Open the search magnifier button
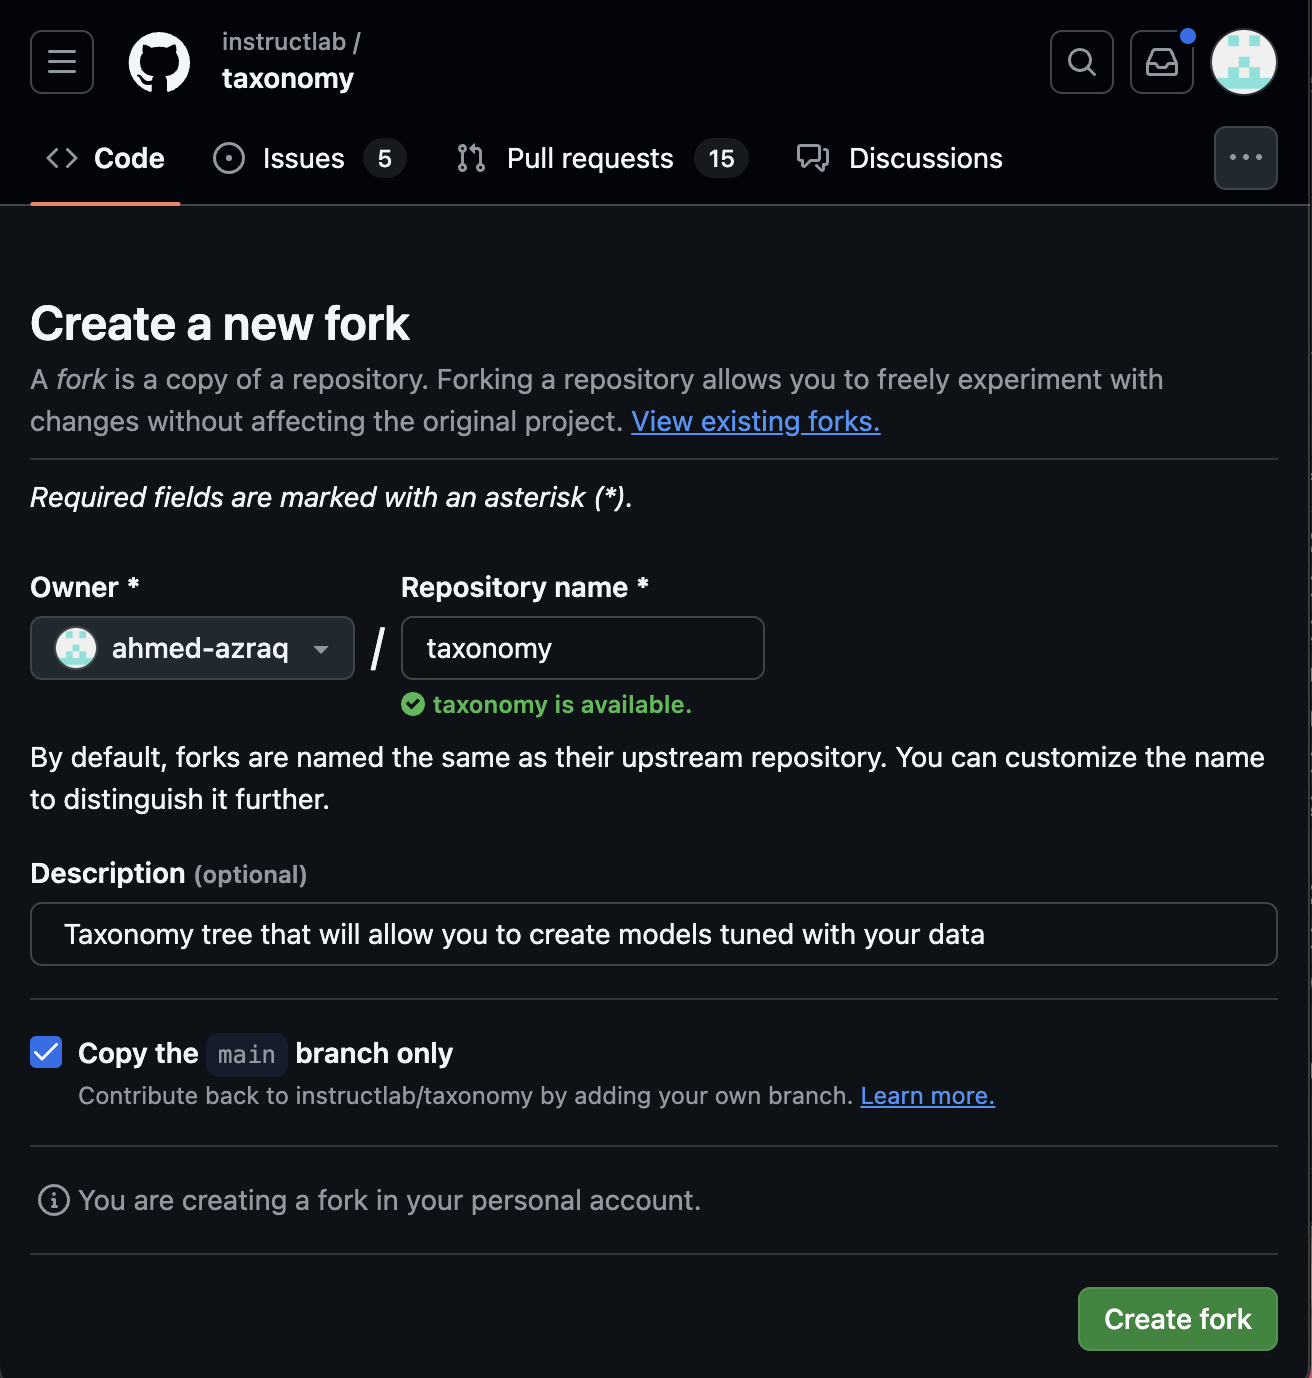The height and width of the screenshot is (1378, 1312). click(x=1081, y=62)
